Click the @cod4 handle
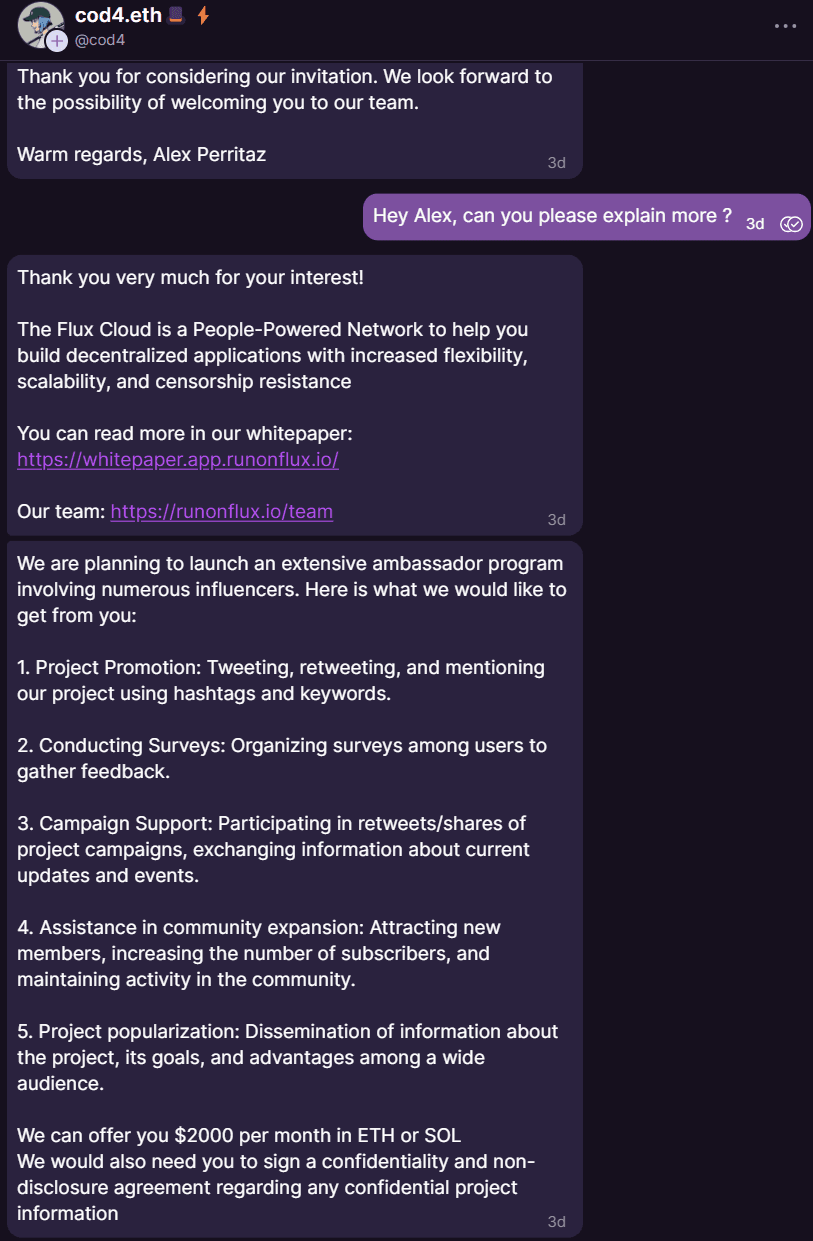This screenshot has height=1241, width=813. pyautogui.click(x=100, y=40)
